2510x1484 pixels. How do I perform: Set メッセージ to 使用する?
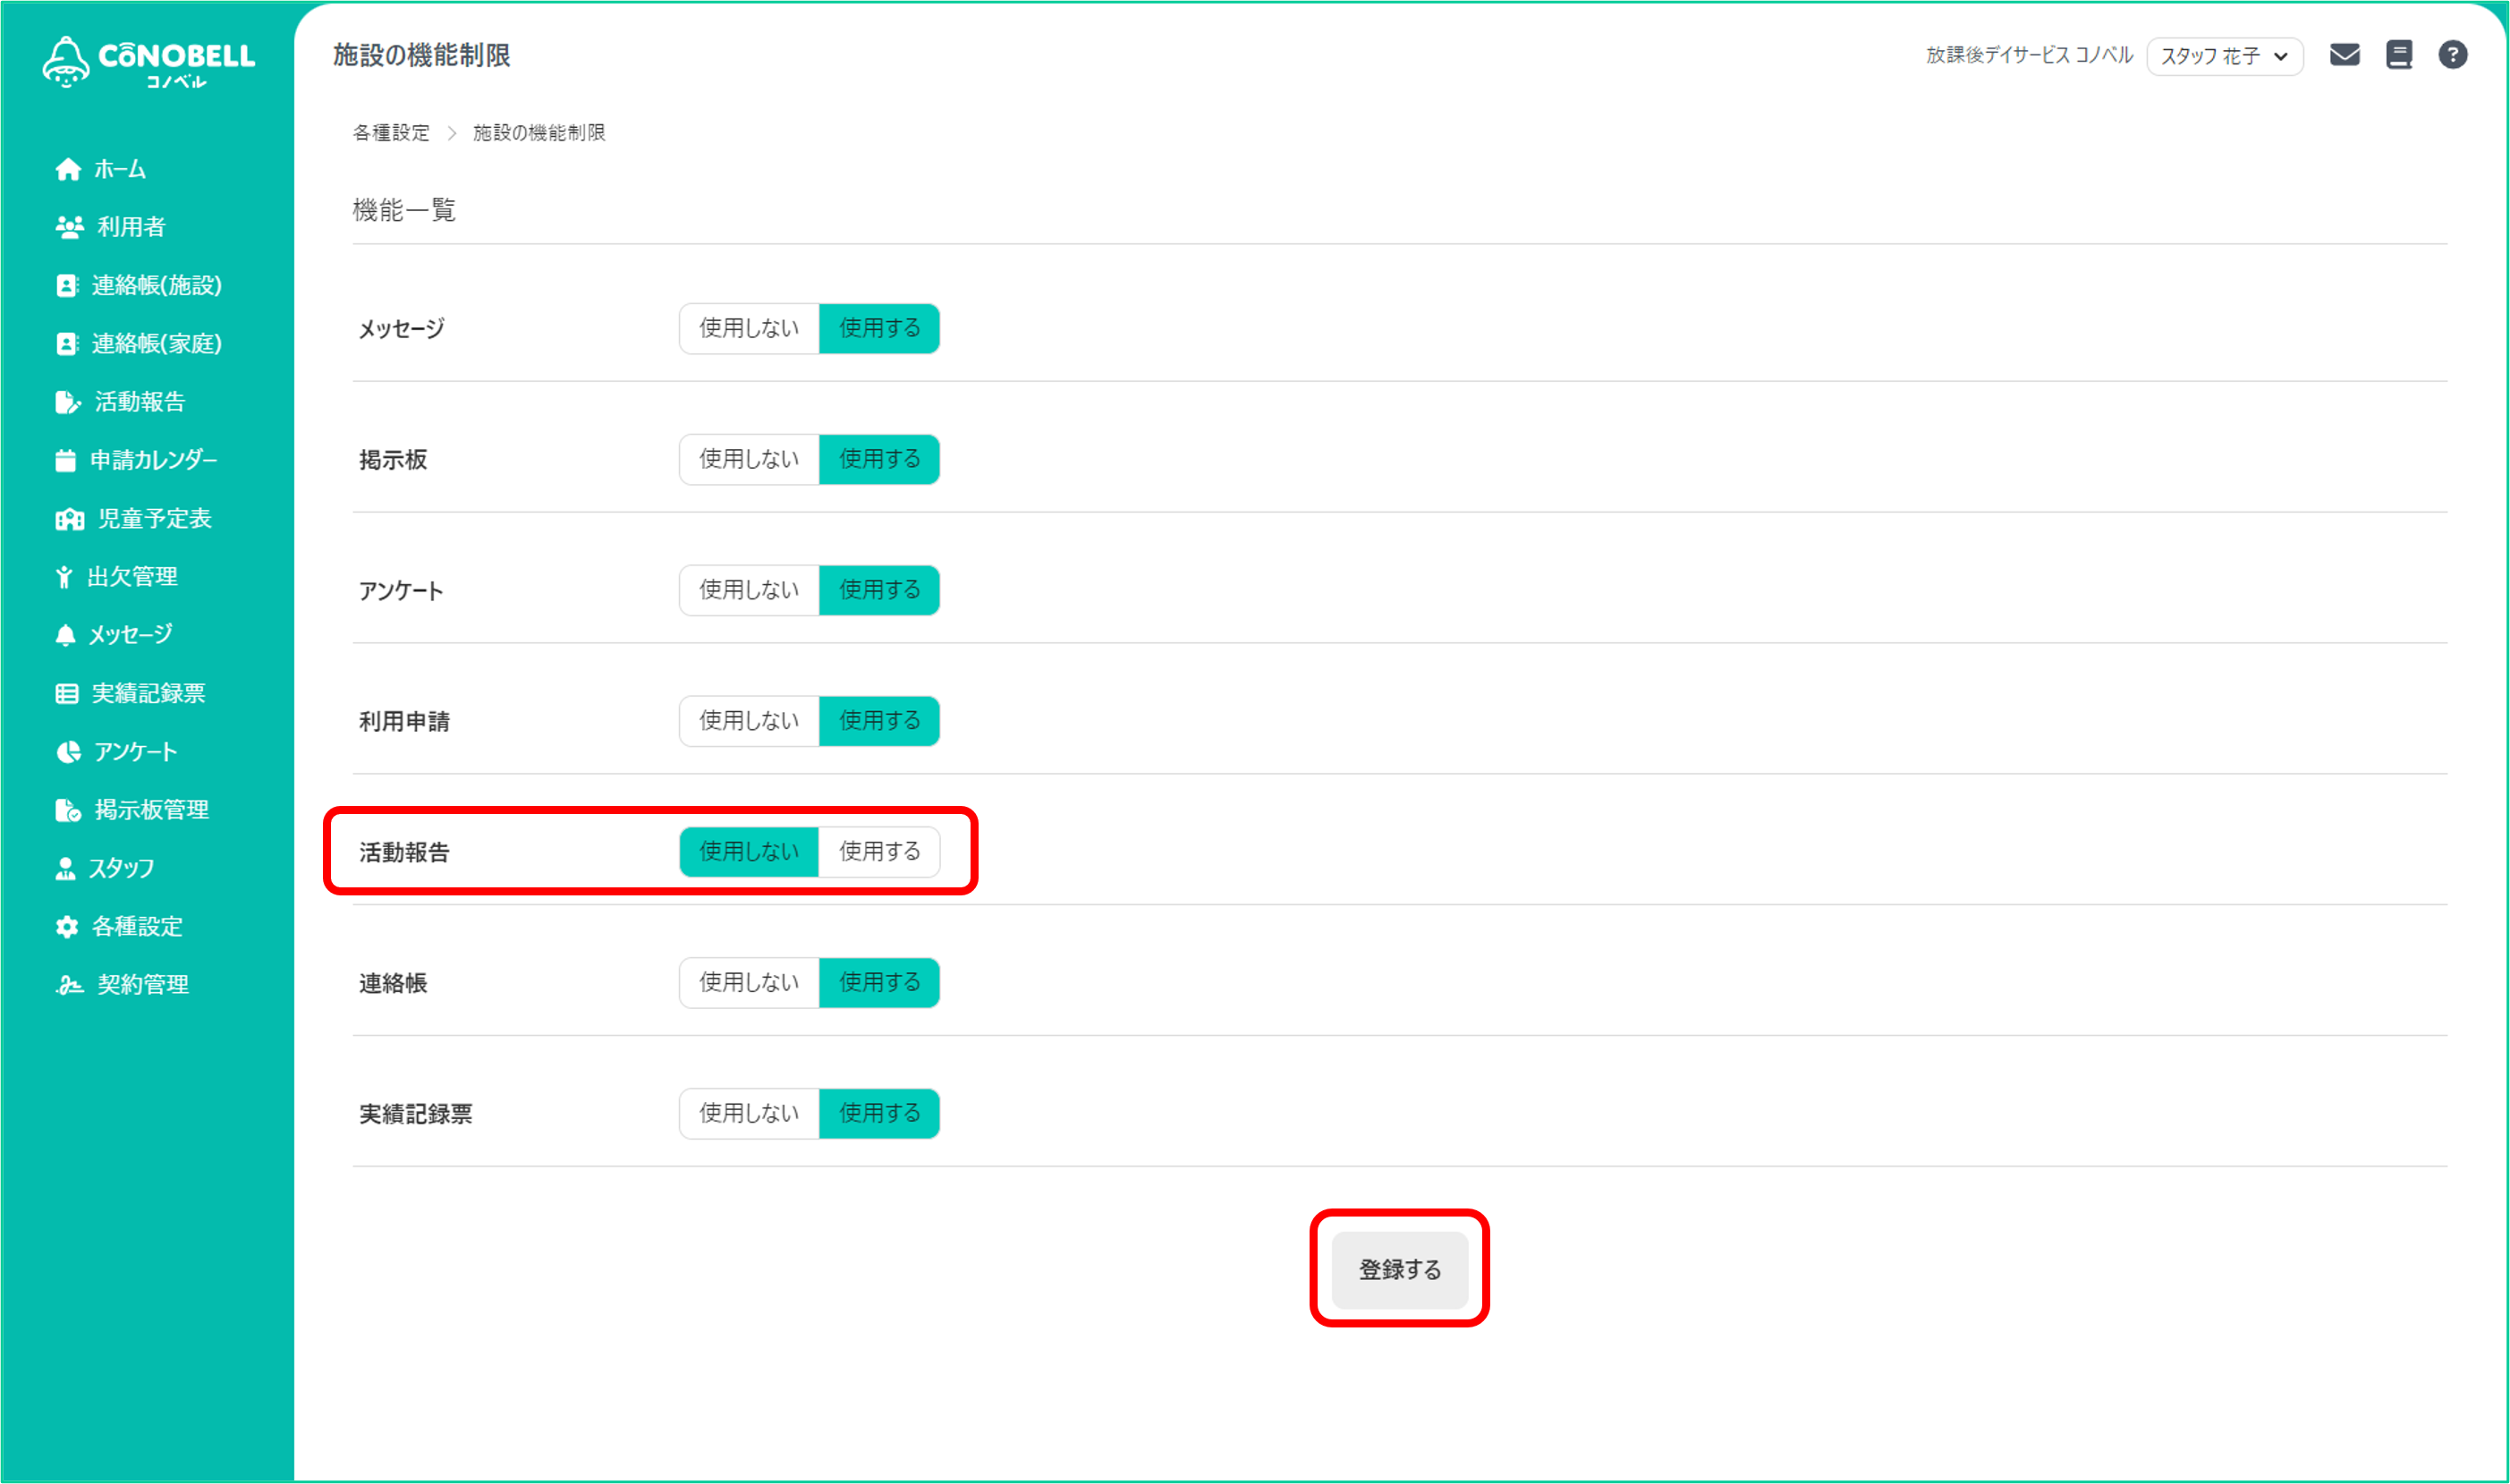pyautogui.click(x=879, y=328)
